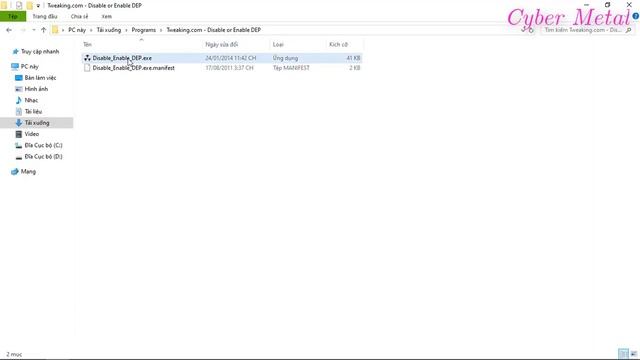Click the Mạng network icon
The width and height of the screenshot is (640, 360).
[15, 171]
